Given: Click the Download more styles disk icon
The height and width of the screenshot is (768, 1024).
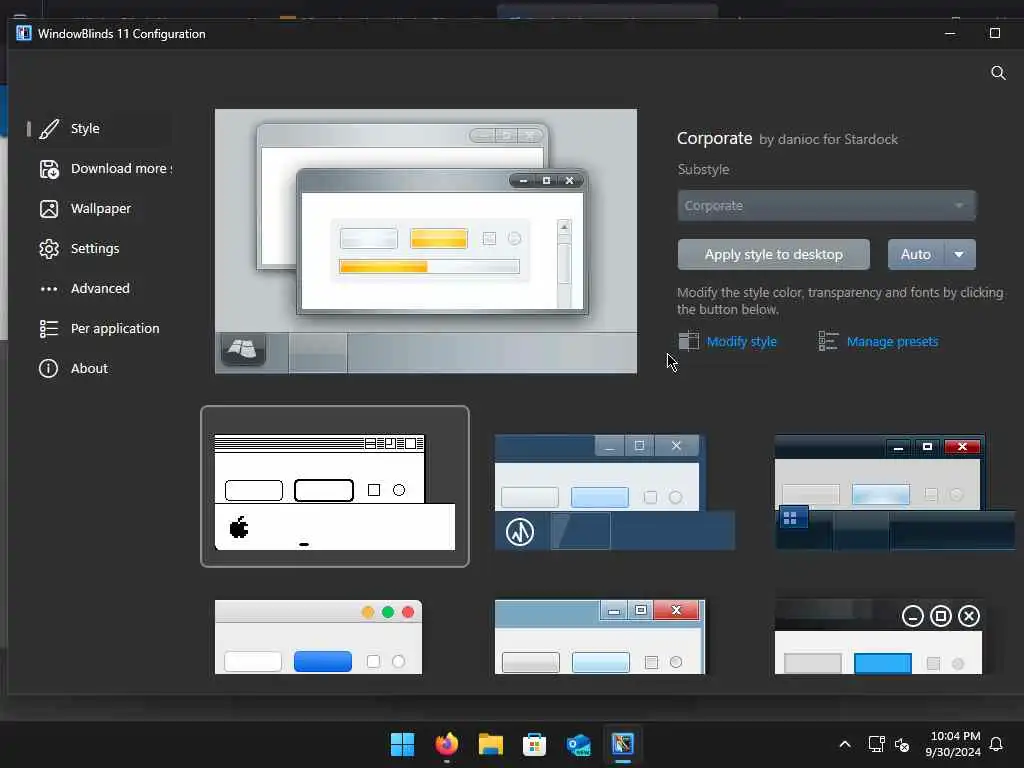Looking at the screenshot, I should [x=49, y=169].
